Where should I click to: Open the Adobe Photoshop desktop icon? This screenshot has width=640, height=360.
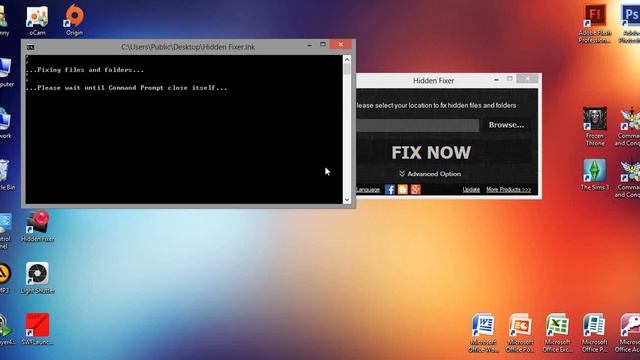click(x=631, y=16)
